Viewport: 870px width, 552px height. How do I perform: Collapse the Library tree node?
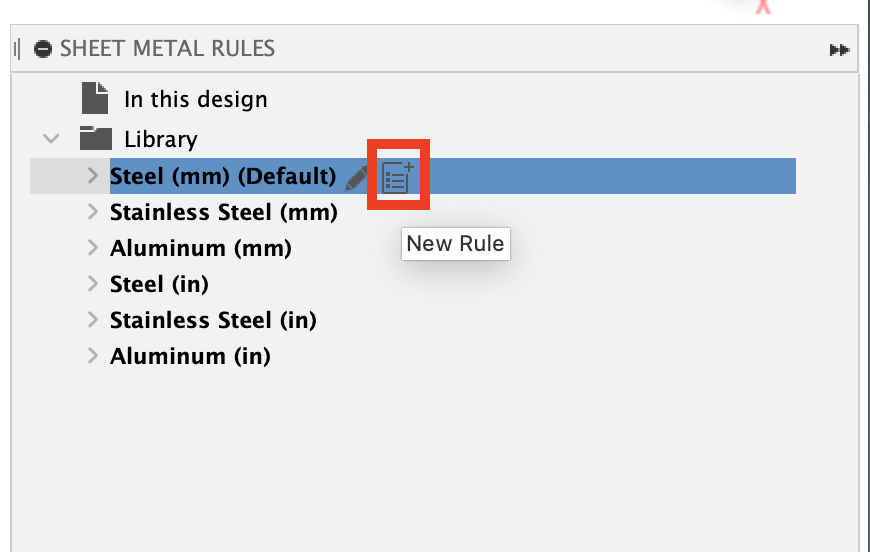[x=51, y=139]
